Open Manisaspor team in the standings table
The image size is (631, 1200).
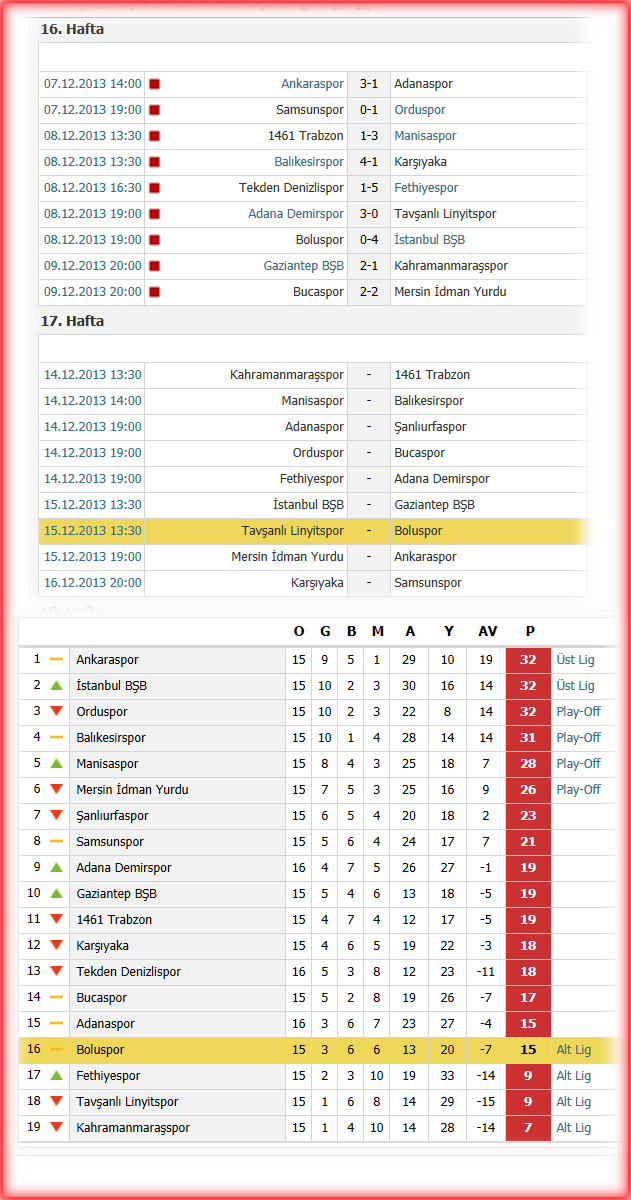107,763
